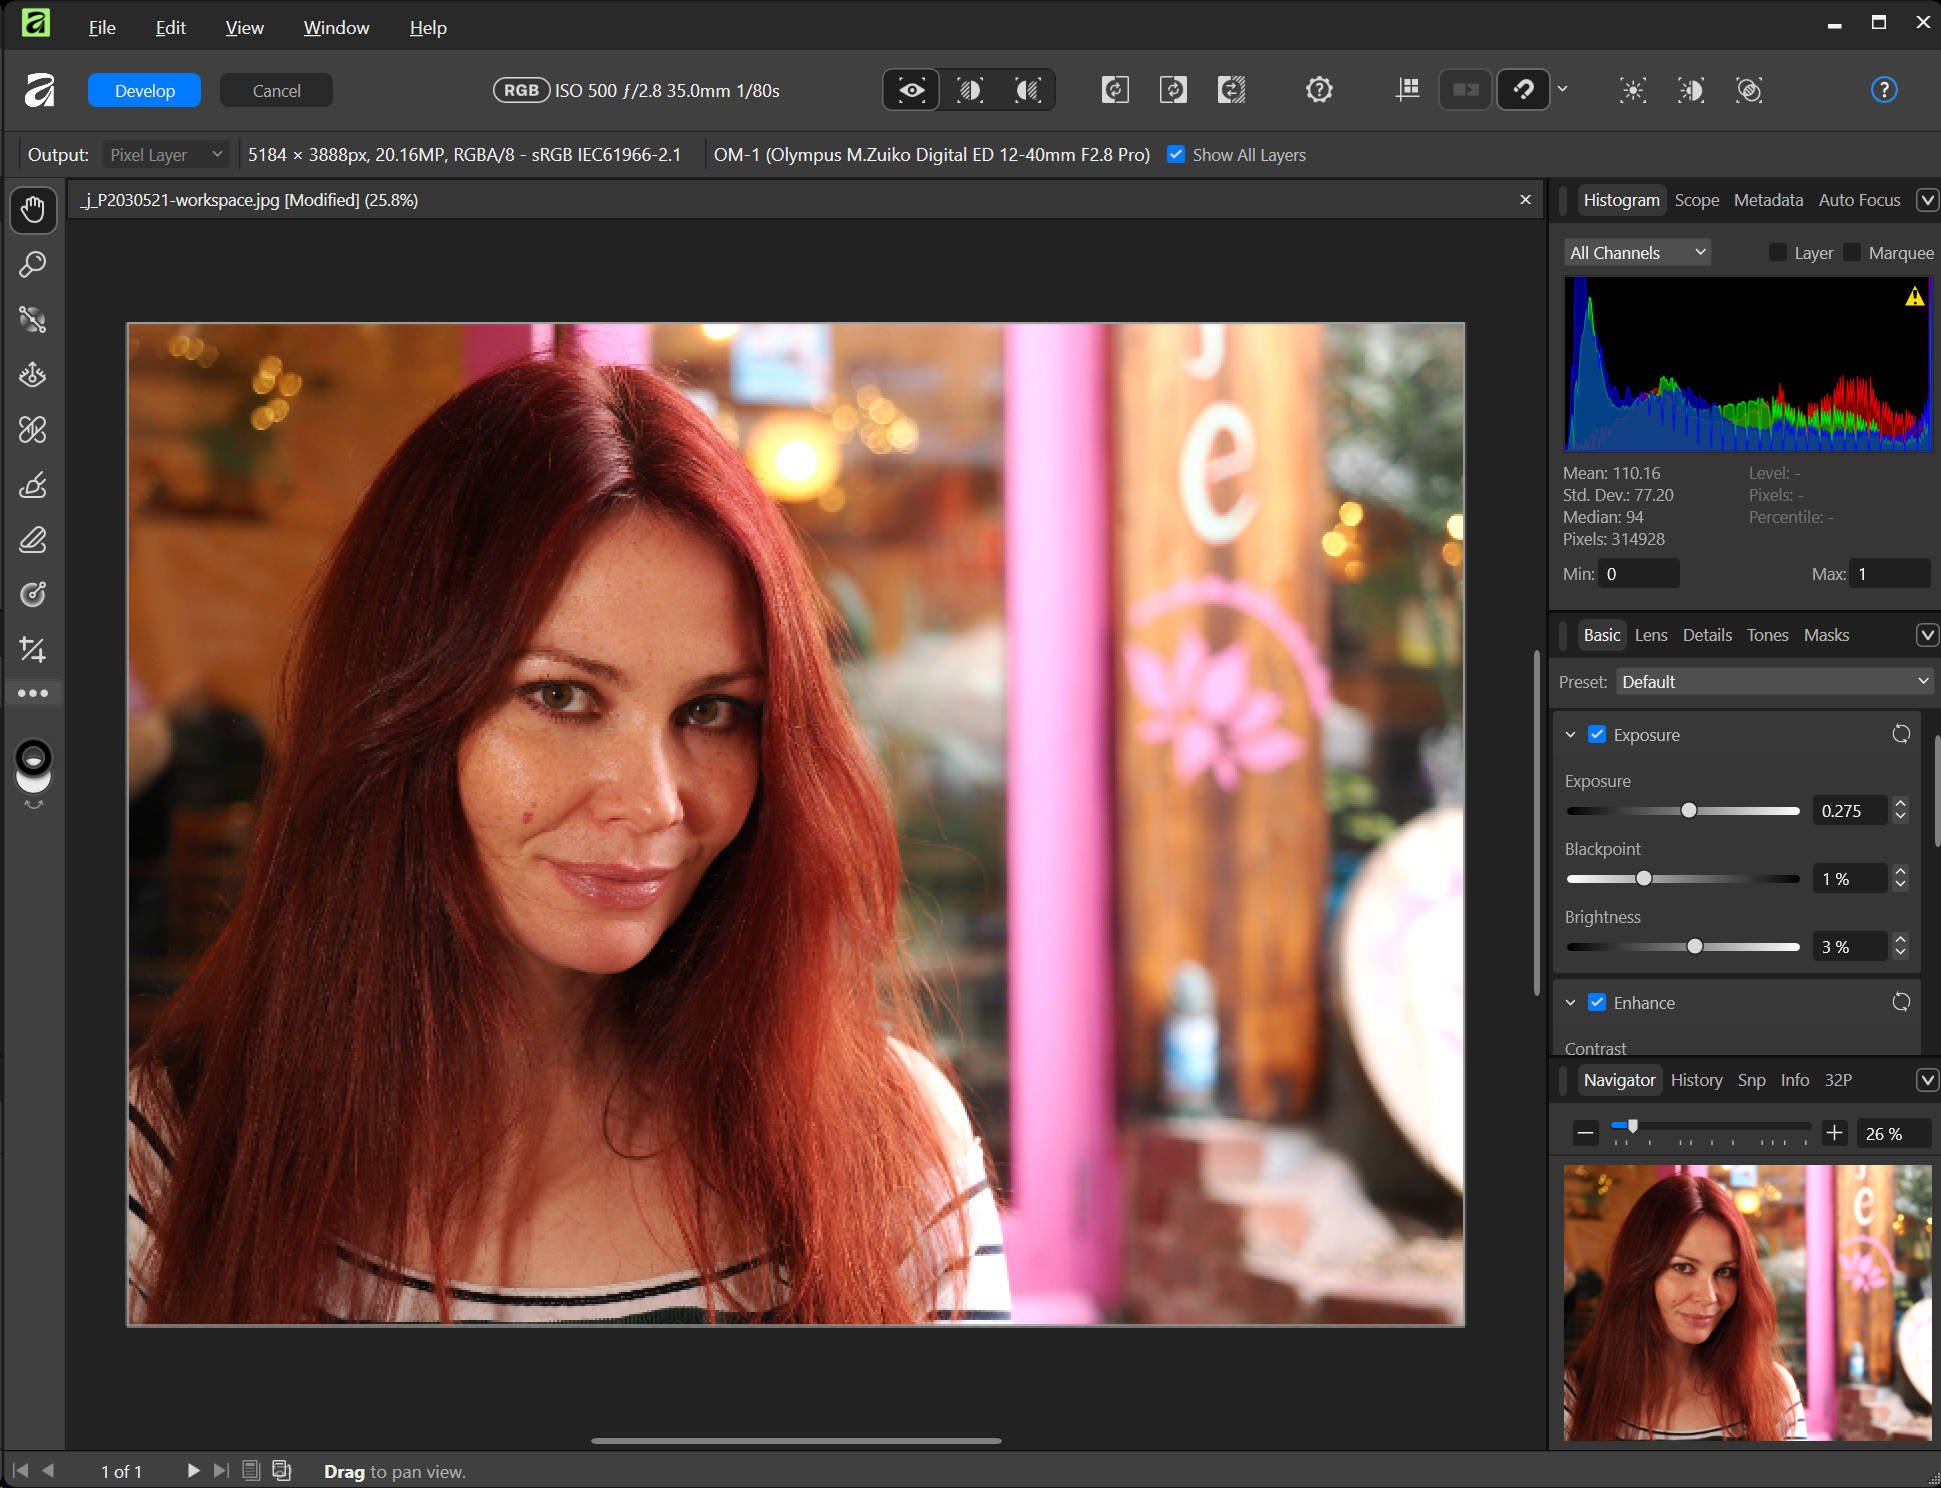Toggle the grid overlay from the toolbar
Viewport: 1941px width, 1488px height.
click(x=1406, y=90)
